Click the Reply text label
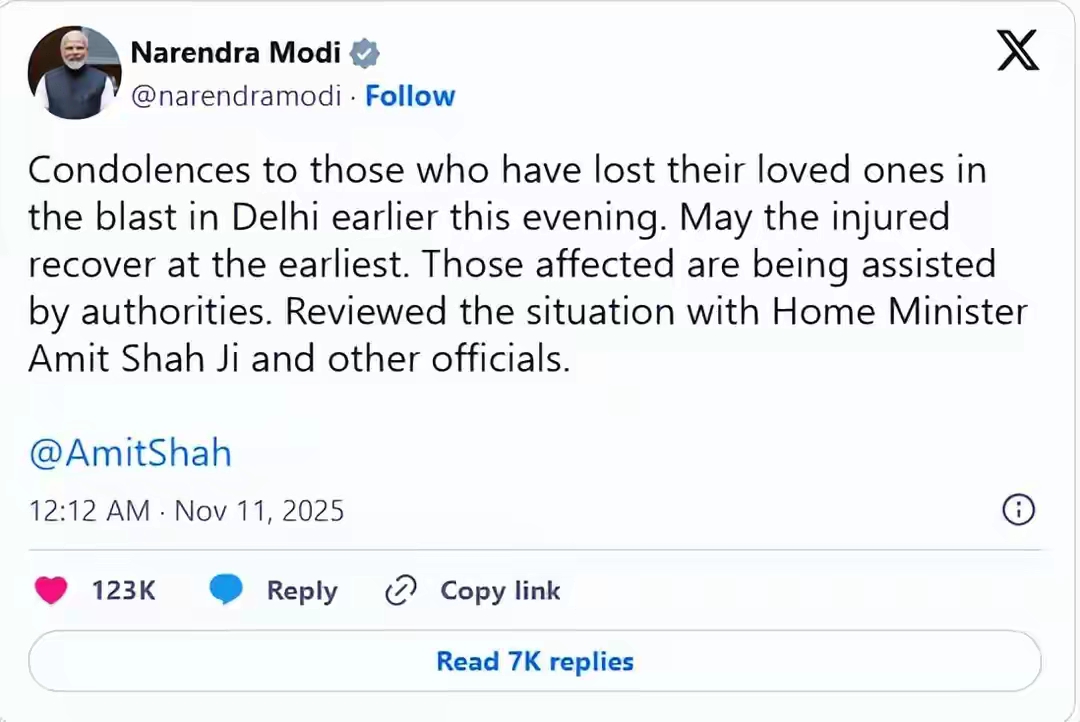This screenshot has width=1080, height=722. pyautogui.click(x=301, y=591)
